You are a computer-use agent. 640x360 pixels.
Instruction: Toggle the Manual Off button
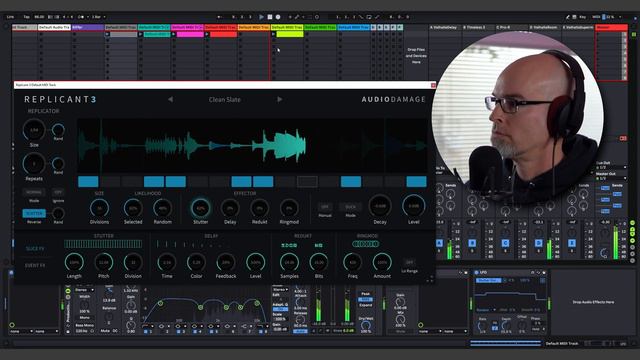coord(325,207)
